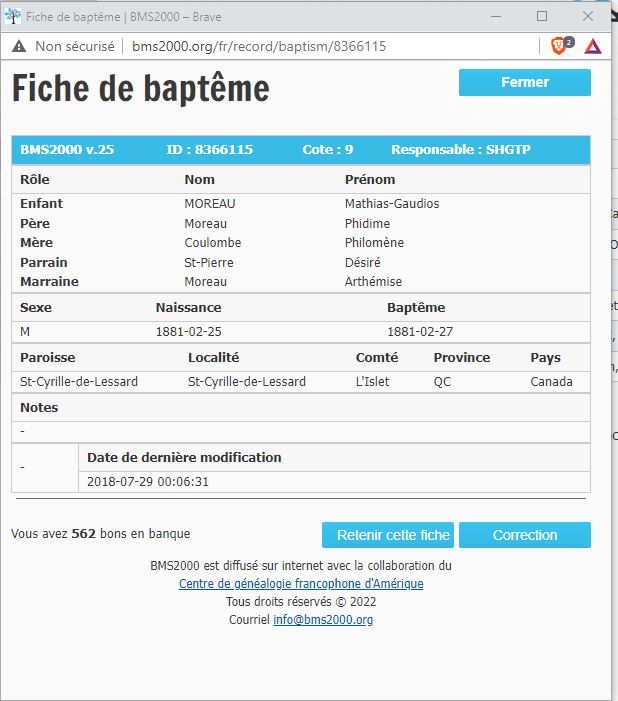This screenshot has width=618, height=701.
Task: Click godmother first name 'Arthémise'
Action: tap(373, 282)
